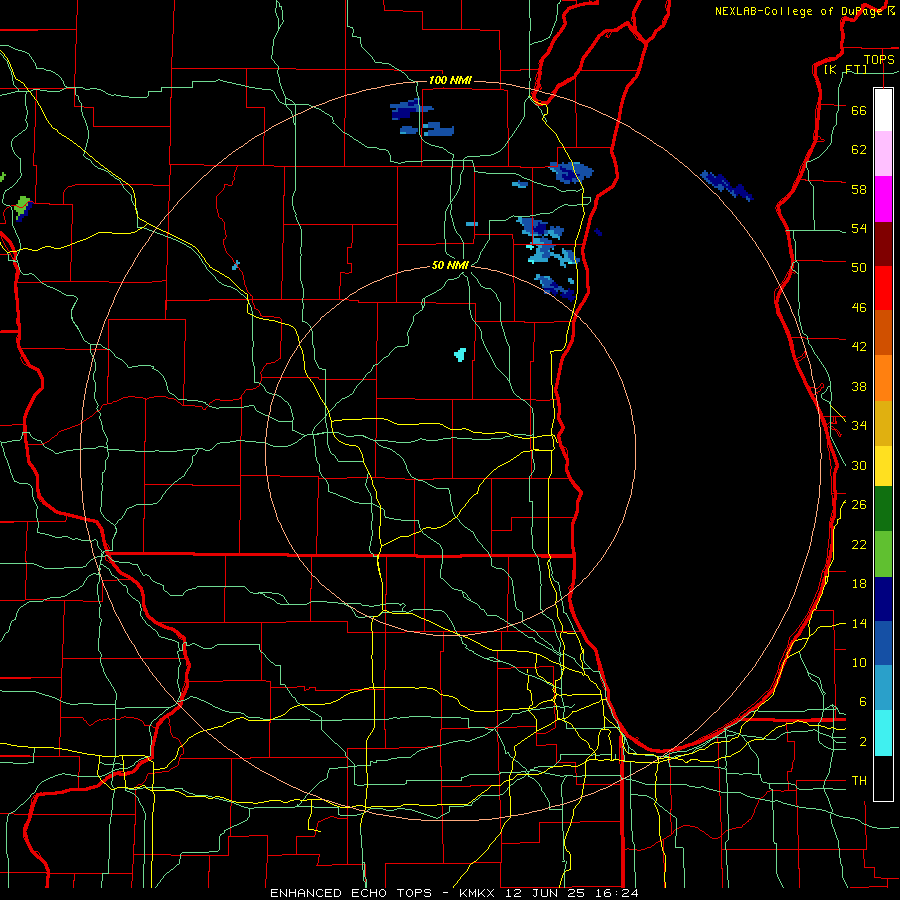
Task: Click the light pink legend swatch
Action: pyautogui.click(x=883, y=153)
